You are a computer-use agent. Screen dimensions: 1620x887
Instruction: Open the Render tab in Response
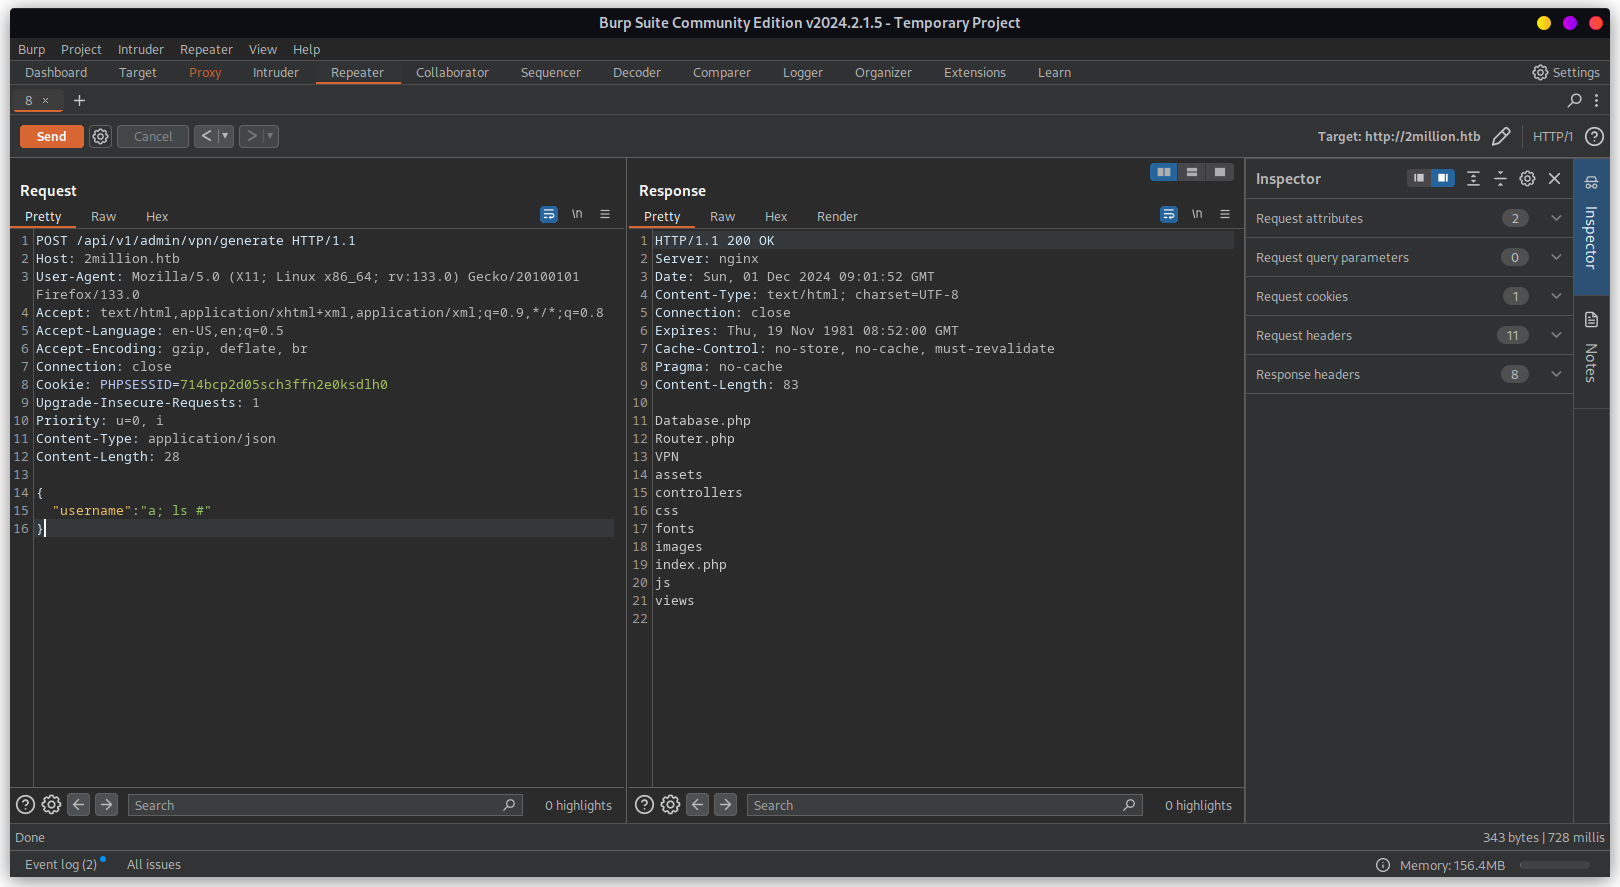click(837, 216)
